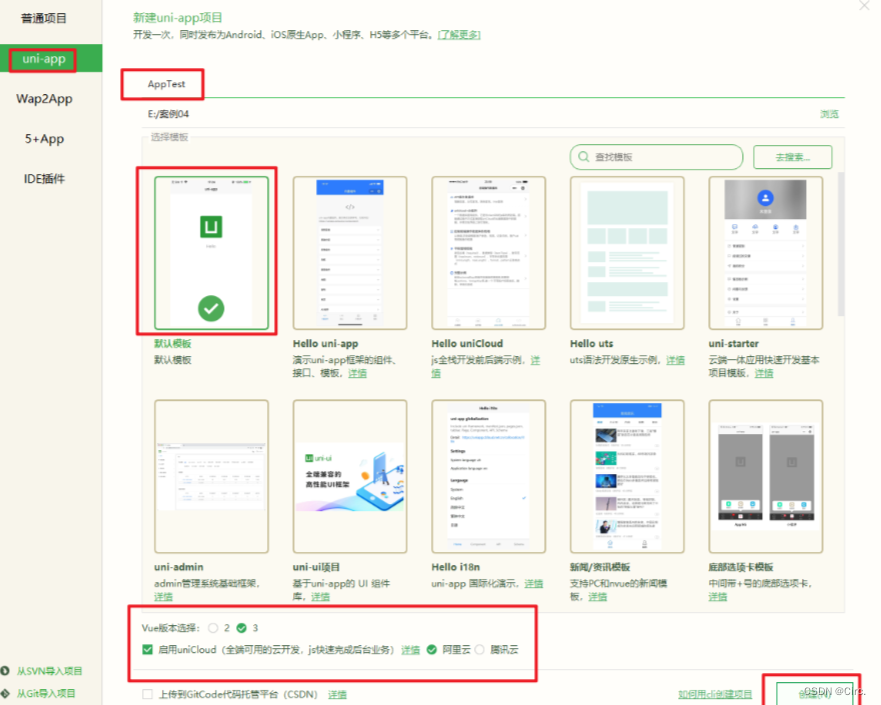The width and height of the screenshot is (881, 705).
Task: Open 如何用cli创建项目 link
Action: [715, 695]
